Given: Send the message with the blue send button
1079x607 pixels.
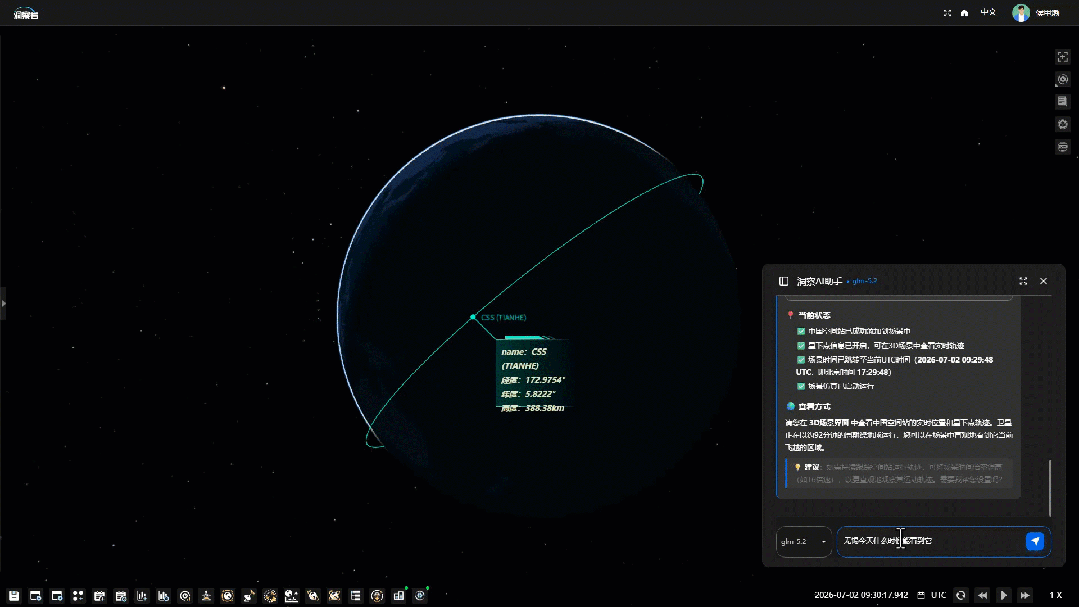Looking at the screenshot, I should point(1035,542).
